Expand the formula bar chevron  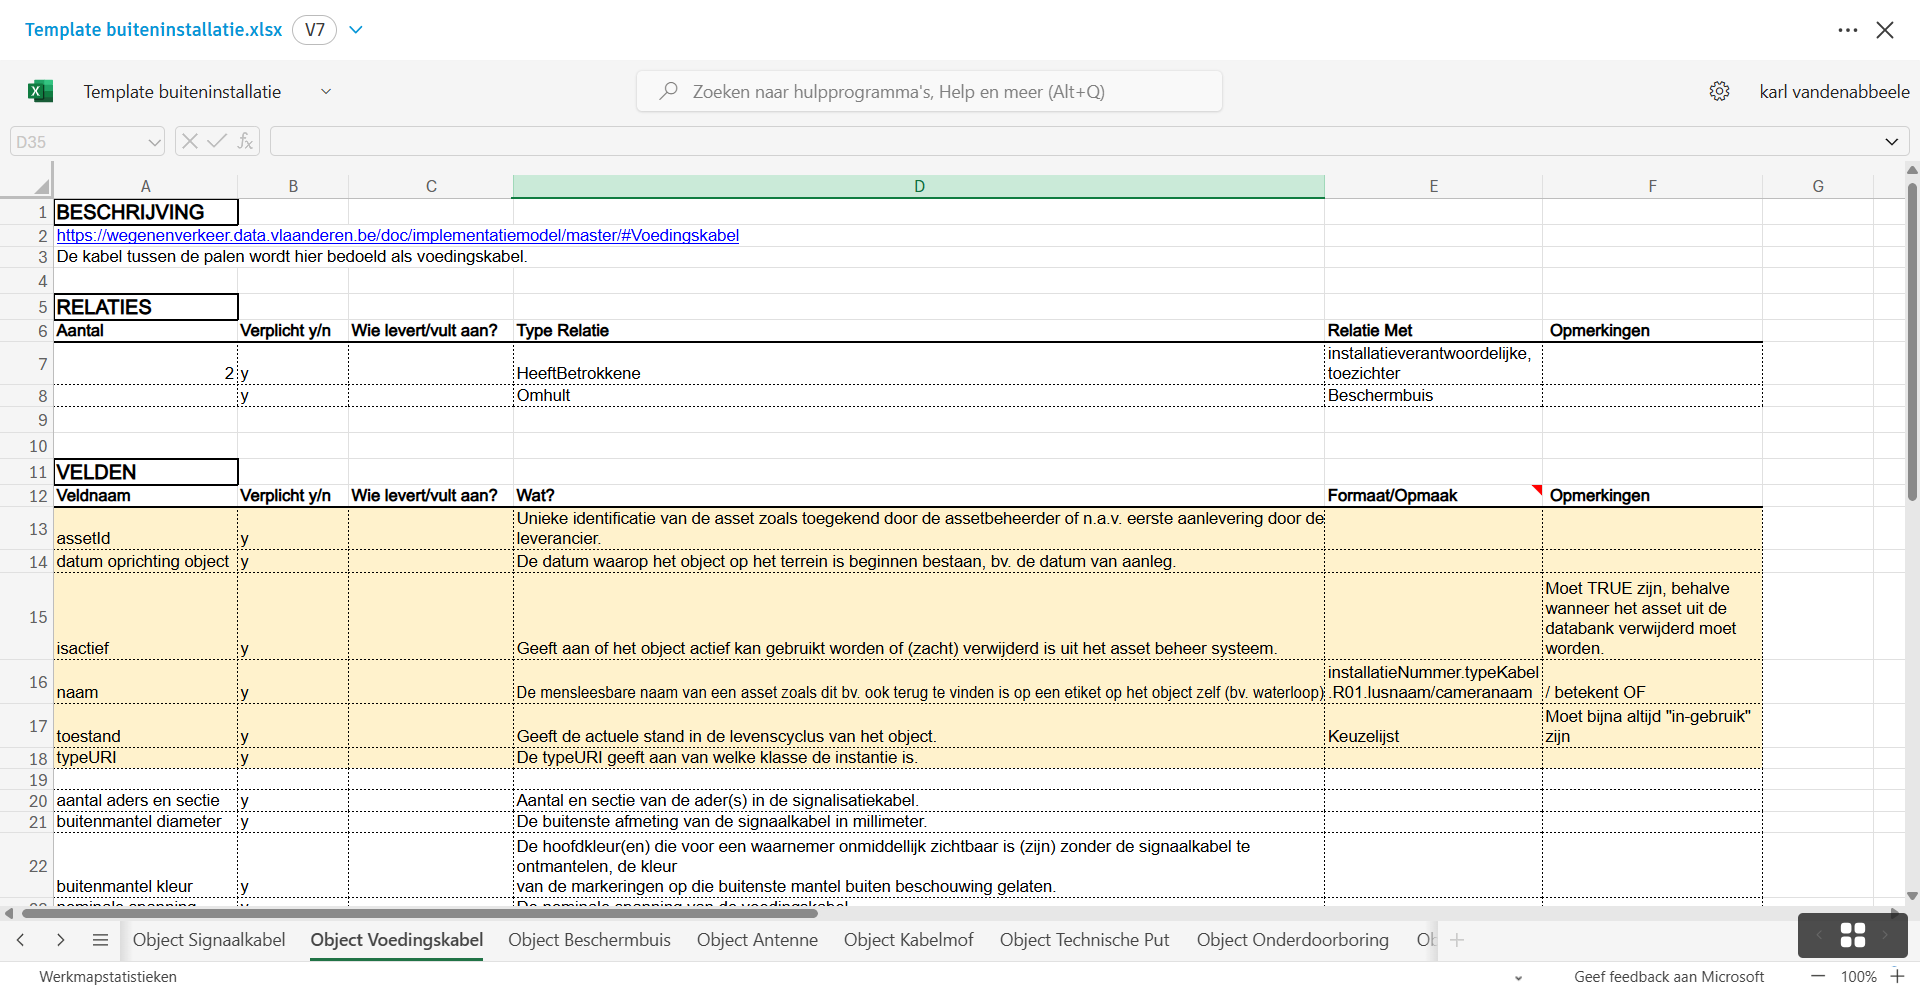tap(1891, 142)
